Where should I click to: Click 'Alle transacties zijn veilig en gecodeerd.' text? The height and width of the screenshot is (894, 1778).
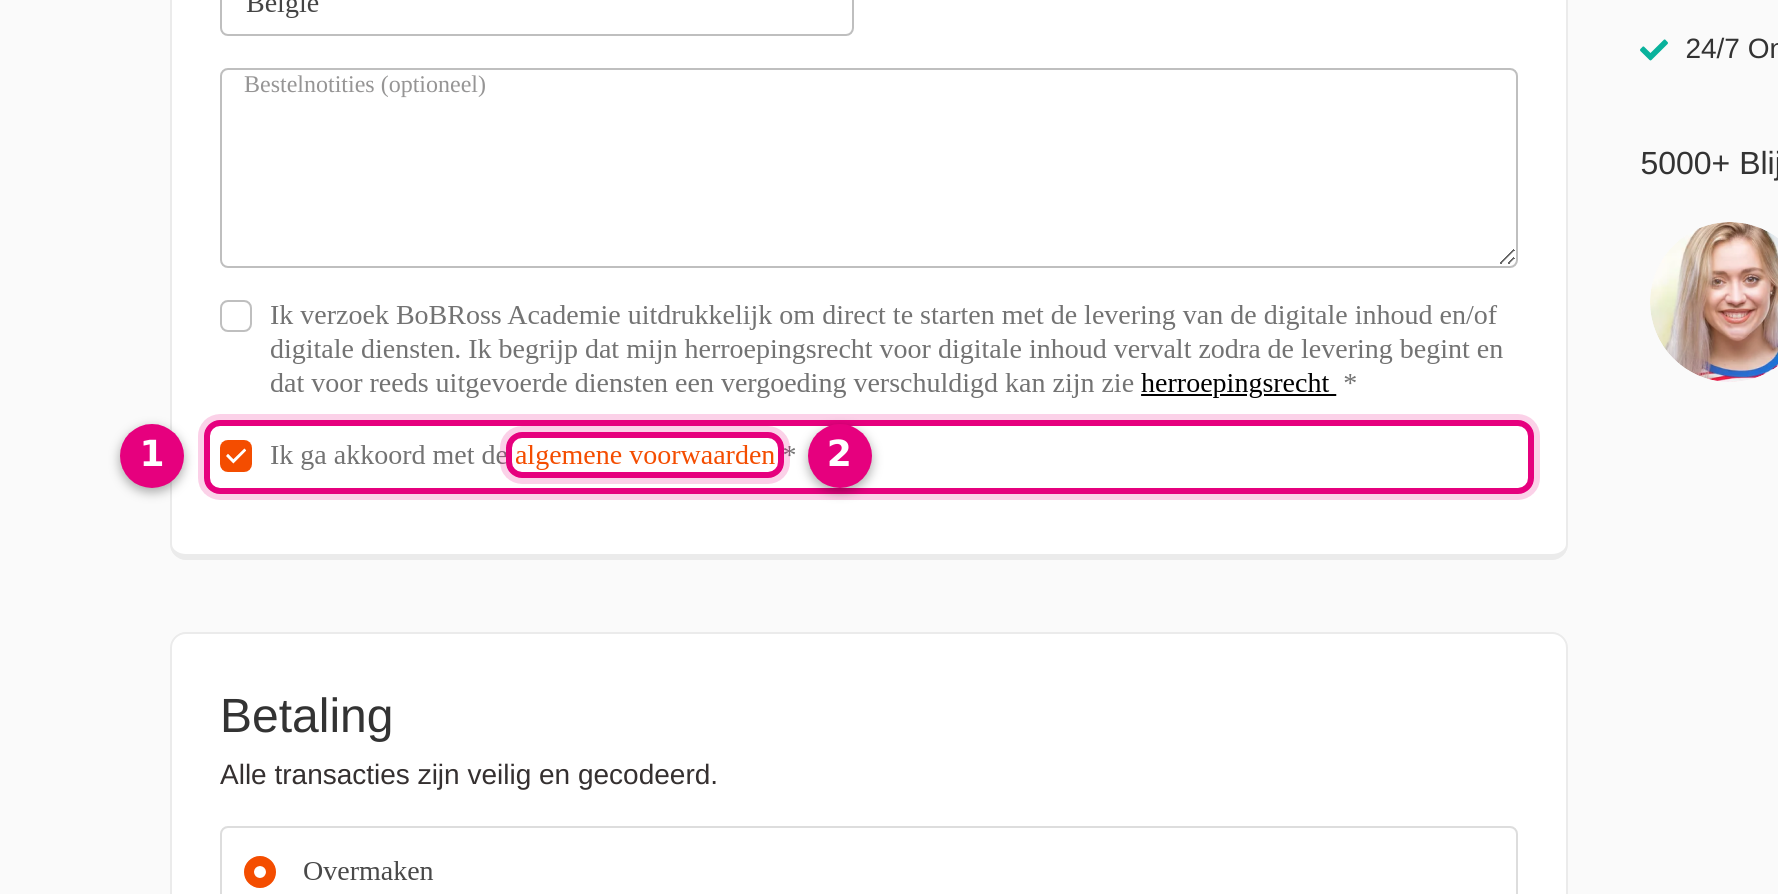point(468,775)
